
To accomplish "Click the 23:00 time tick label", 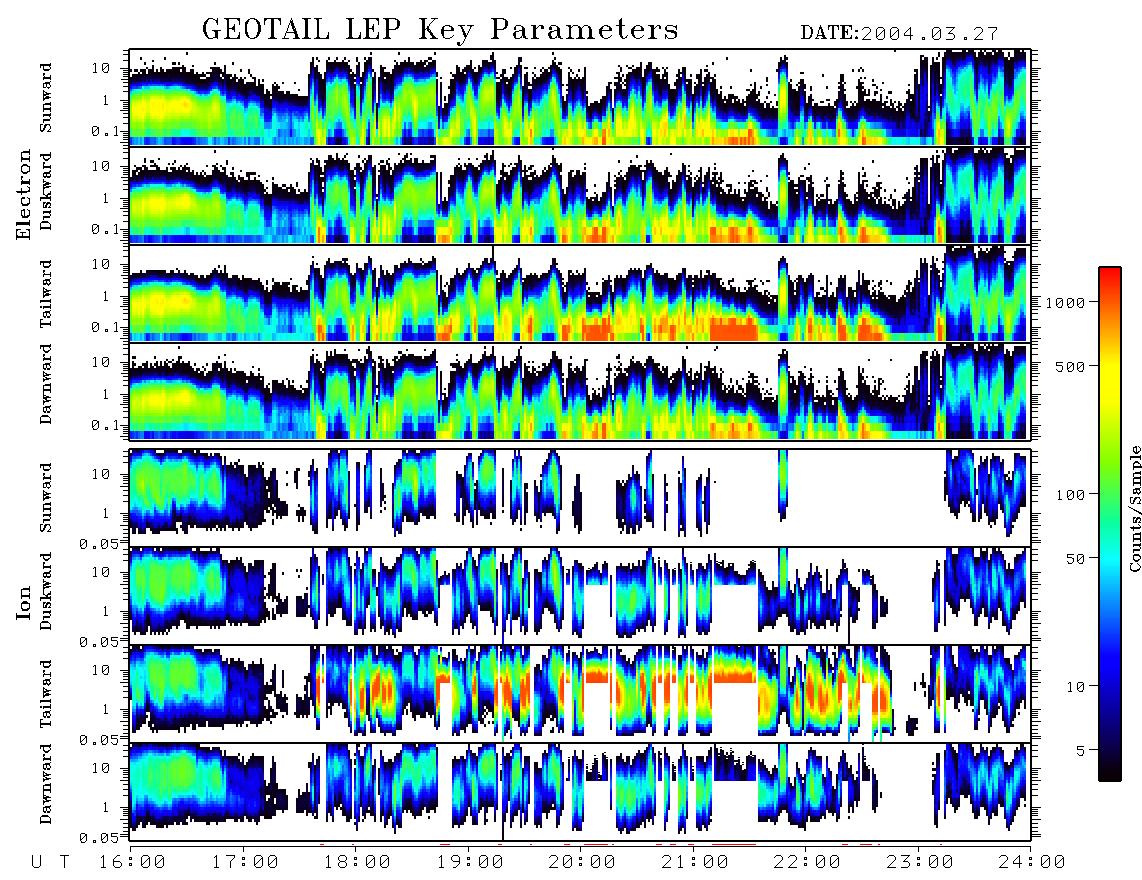I will pyautogui.click(x=920, y=862).
